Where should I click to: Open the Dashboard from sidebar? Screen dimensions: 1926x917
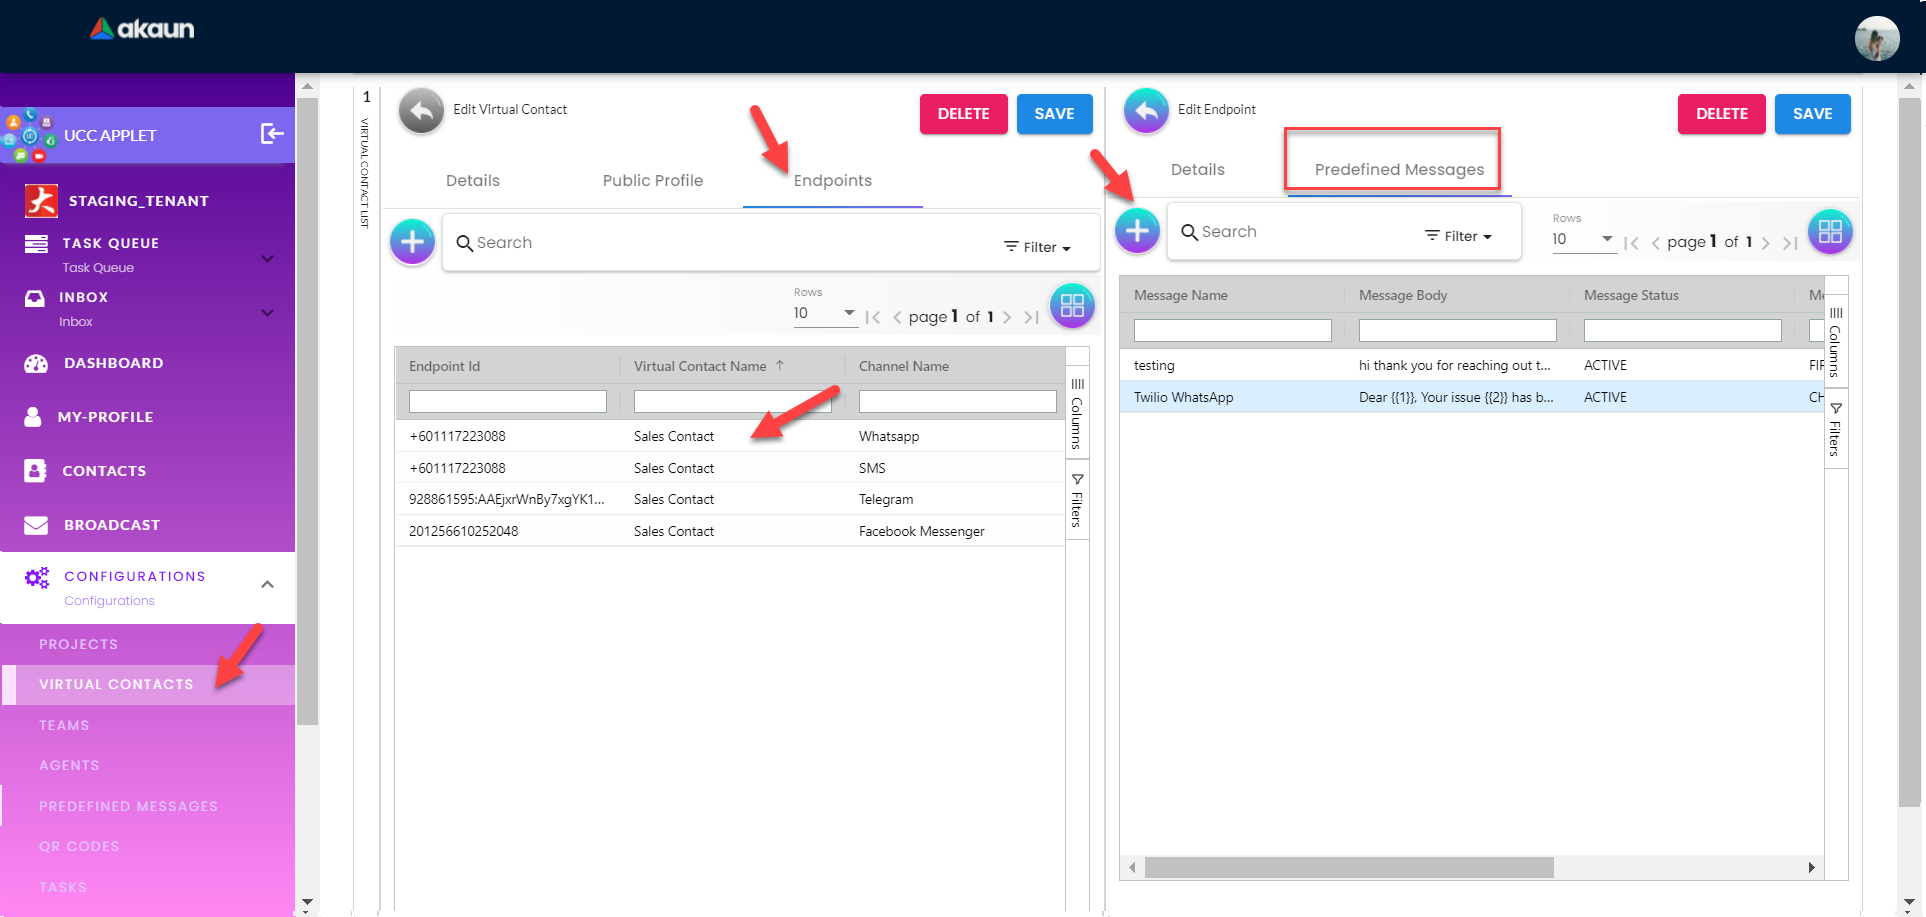(113, 363)
